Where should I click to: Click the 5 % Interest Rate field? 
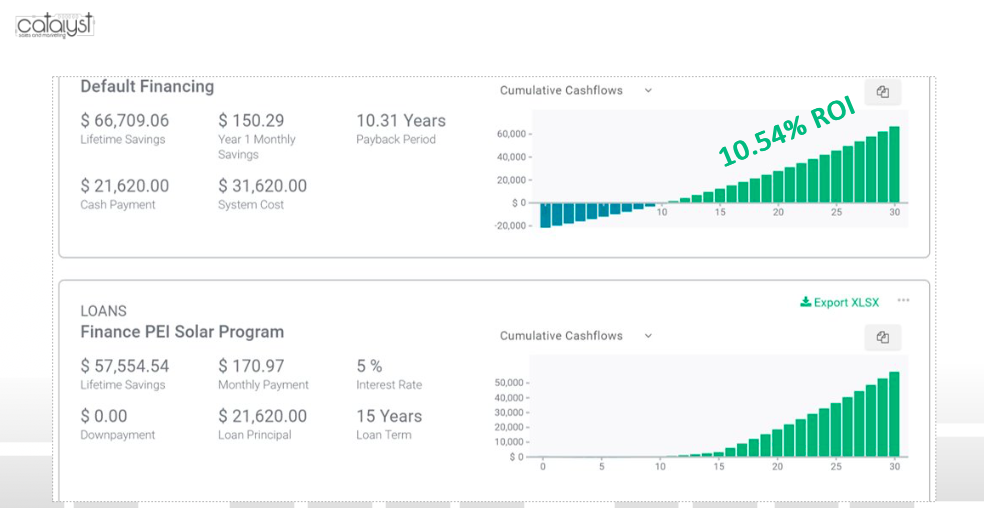pyautogui.click(x=369, y=366)
